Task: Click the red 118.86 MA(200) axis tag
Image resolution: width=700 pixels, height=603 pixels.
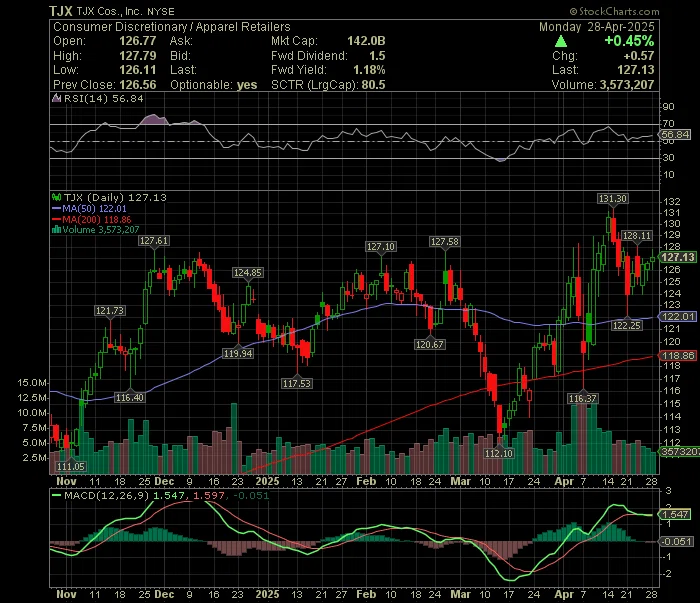Action: point(677,356)
